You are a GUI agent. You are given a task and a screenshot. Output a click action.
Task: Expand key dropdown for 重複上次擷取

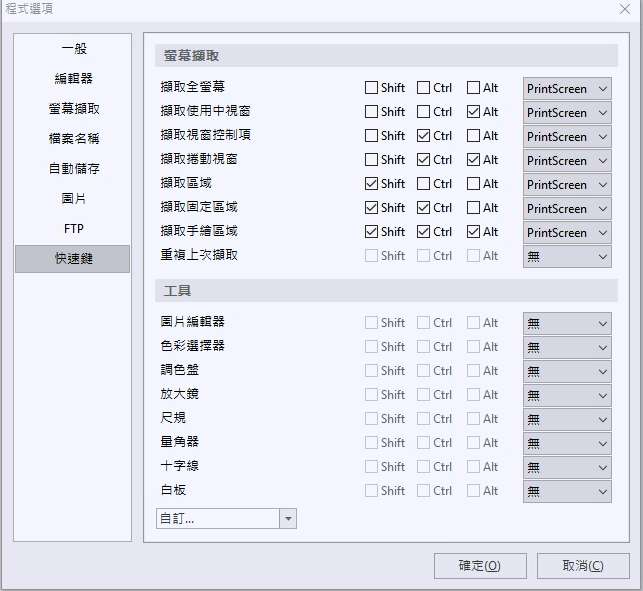click(x=567, y=257)
